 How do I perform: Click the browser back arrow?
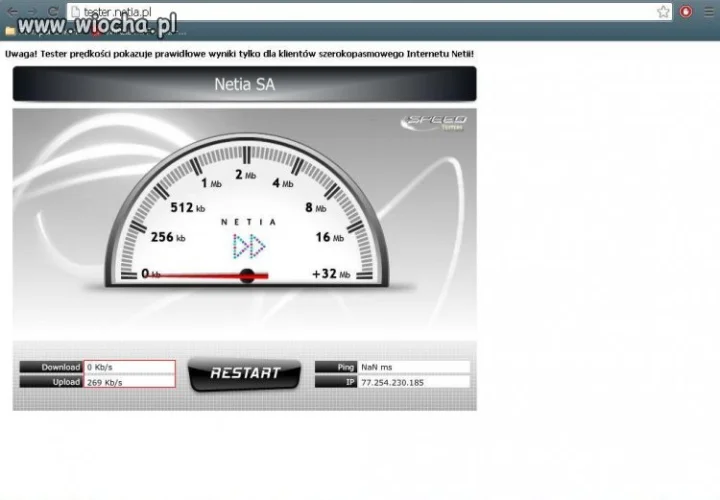click(x=12, y=11)
